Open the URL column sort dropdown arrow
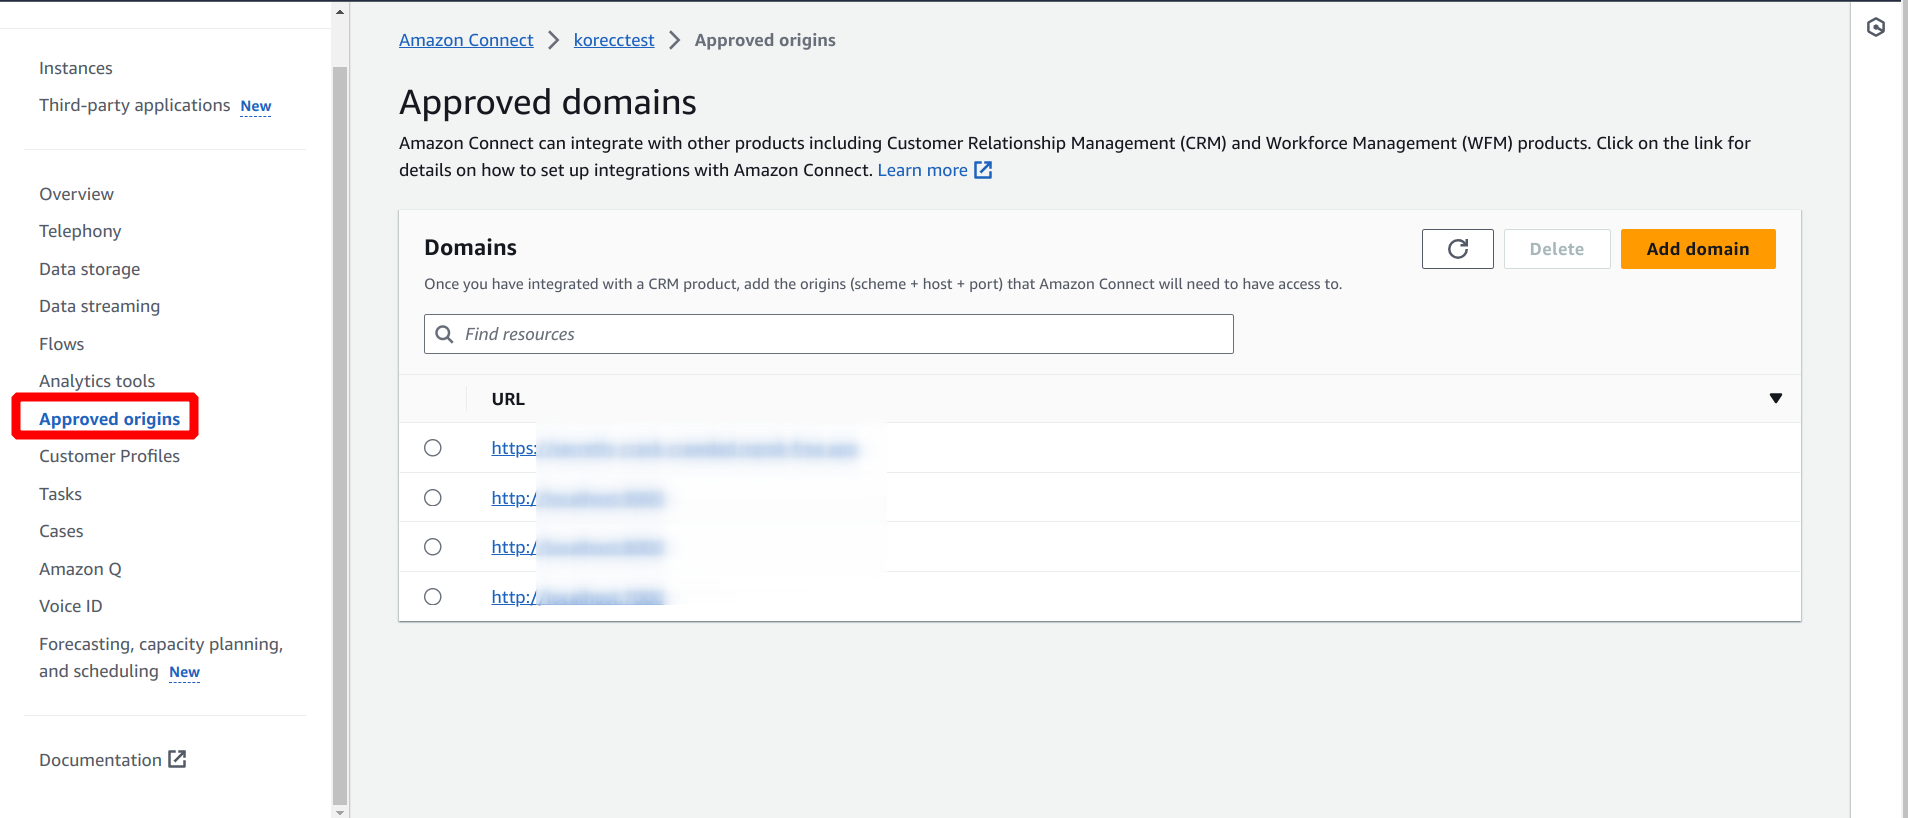1908x818 pixels. coord(1775,398)
